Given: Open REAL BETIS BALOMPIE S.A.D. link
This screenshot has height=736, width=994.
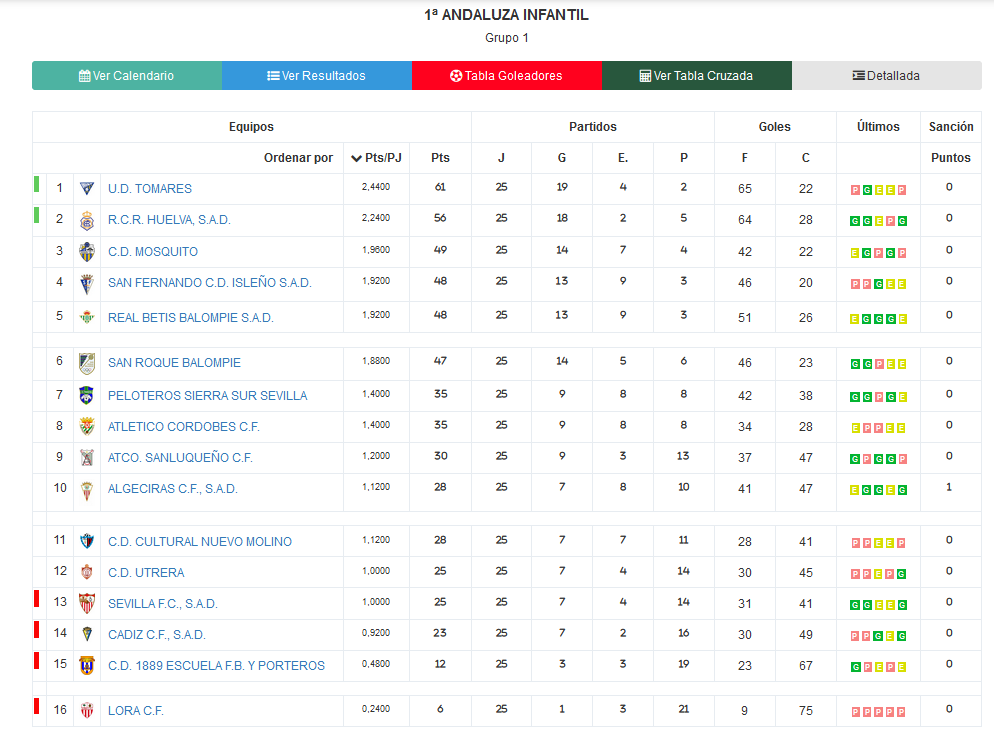Looking at the screenshot, I should point(191,317).
